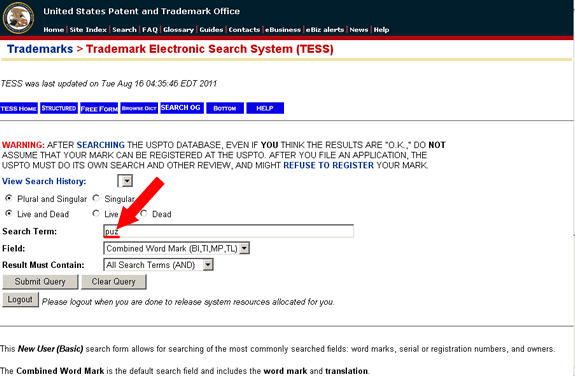Switch to the Structured search form
The height and width of the screenshot is (376, 575).
point(59,108)
